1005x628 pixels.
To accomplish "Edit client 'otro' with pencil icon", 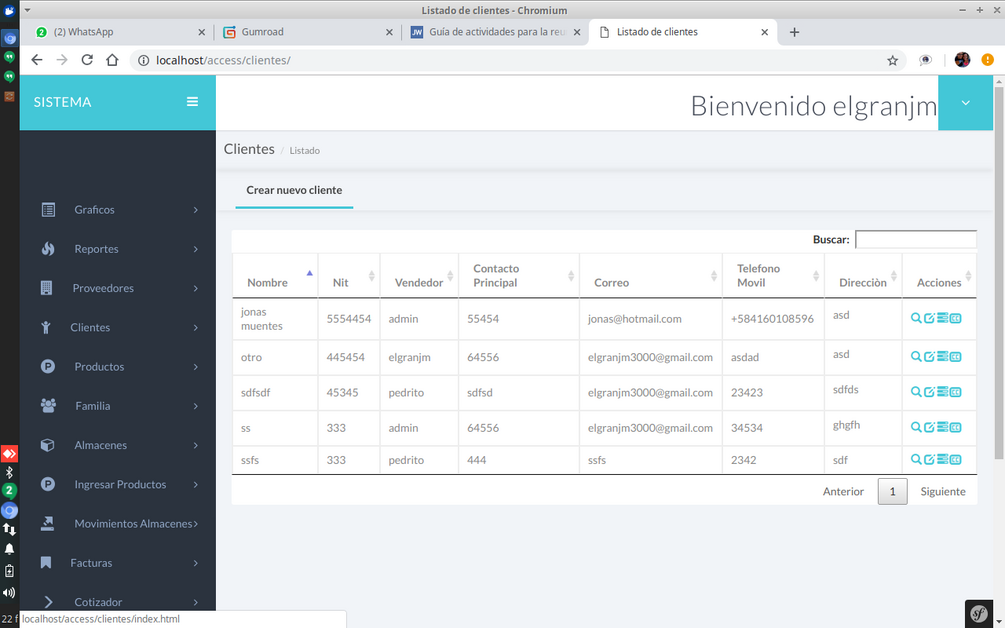I will click(x=929, y=356).
